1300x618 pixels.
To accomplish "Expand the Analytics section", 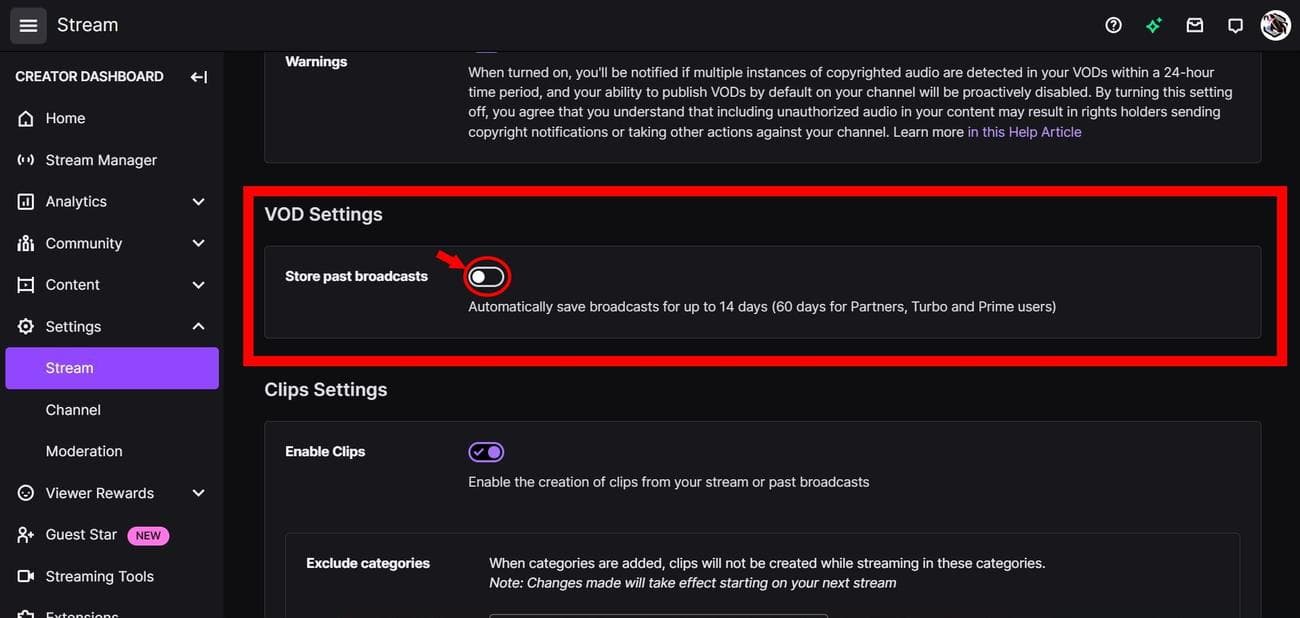I will click(198, 202).
